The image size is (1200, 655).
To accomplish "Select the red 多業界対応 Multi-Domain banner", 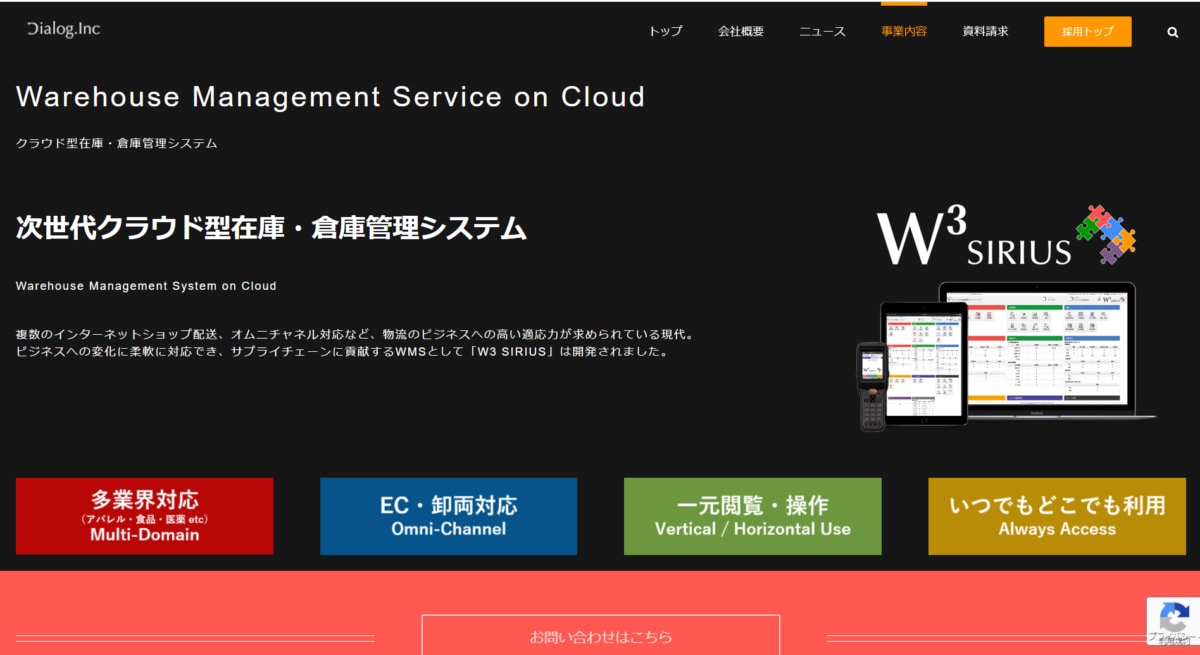I will (144, 516).
